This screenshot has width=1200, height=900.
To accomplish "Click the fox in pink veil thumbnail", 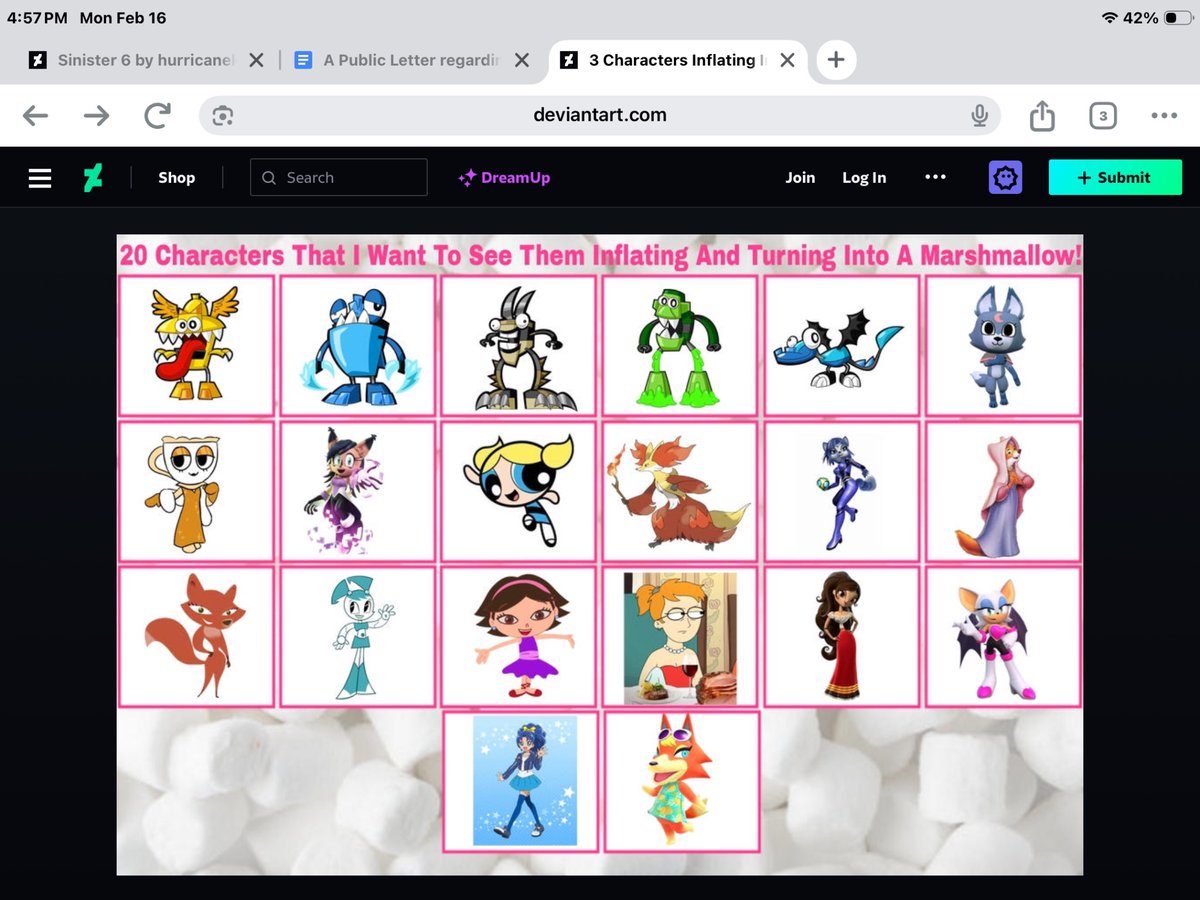I will click(x=1003, y=491).
